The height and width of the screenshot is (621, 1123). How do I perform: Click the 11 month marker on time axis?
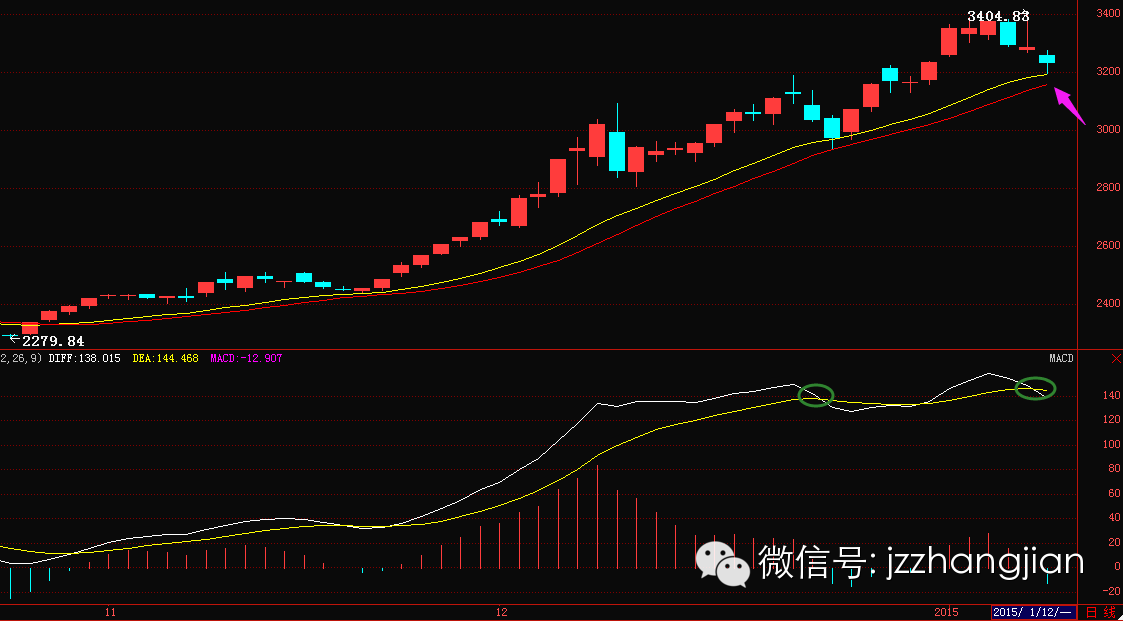pos(110,612)
